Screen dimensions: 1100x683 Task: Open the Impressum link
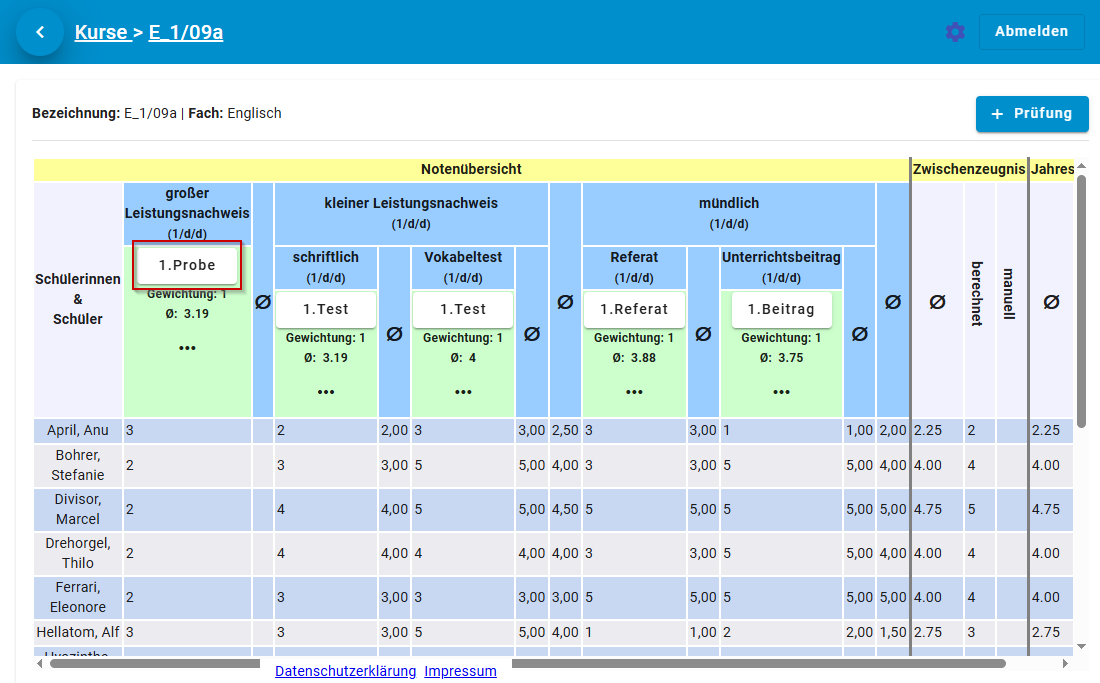(x=460, y=671)
